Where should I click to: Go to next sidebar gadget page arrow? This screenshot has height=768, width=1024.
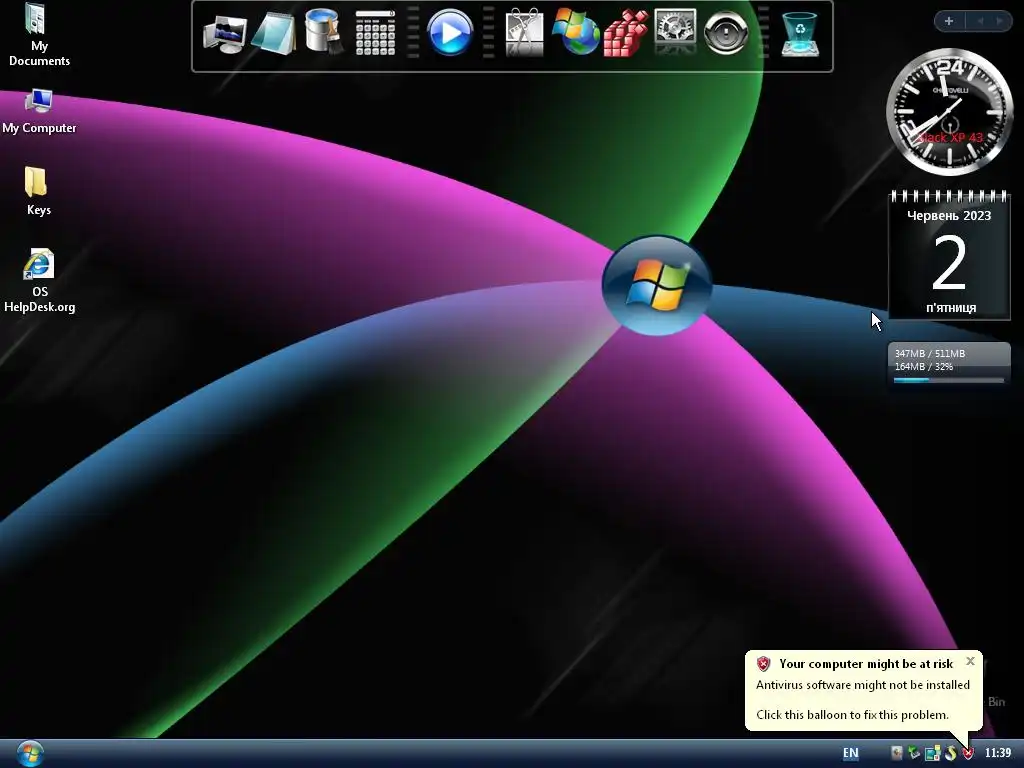tap(999, 21)
